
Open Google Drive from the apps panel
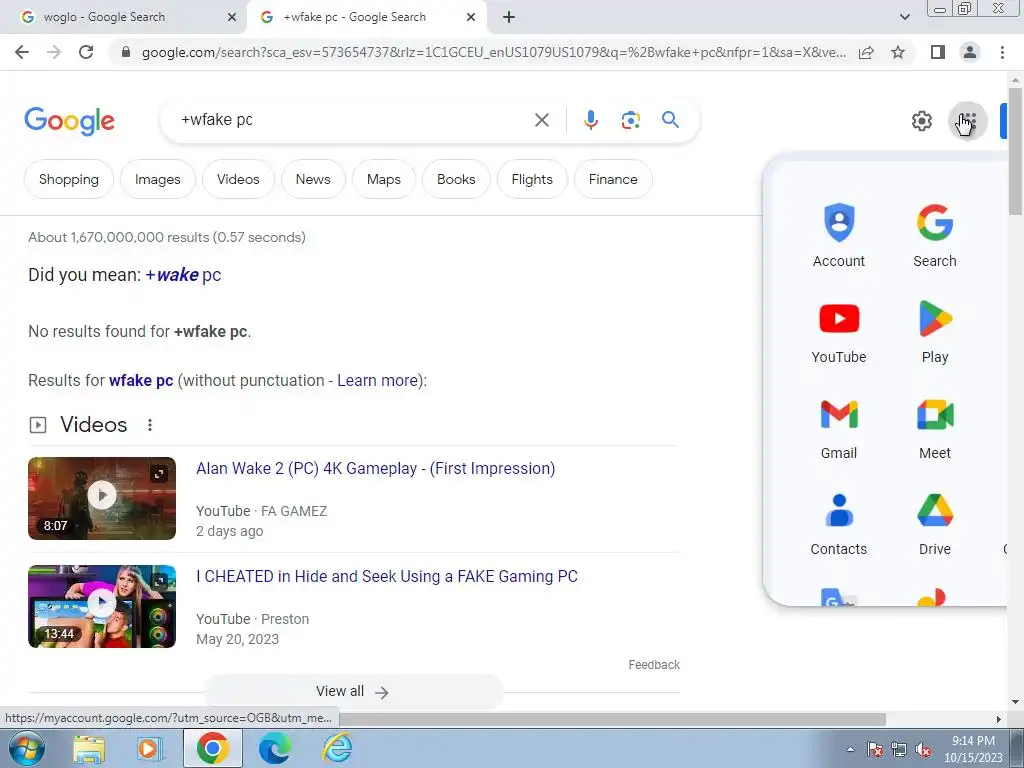pyautogui.click(x=935, y=524)
